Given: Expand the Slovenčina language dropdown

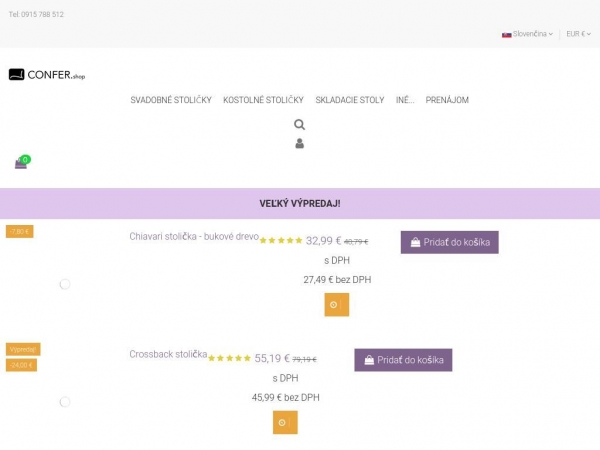Looking at the screenshot, I should (x=528, y=34).
